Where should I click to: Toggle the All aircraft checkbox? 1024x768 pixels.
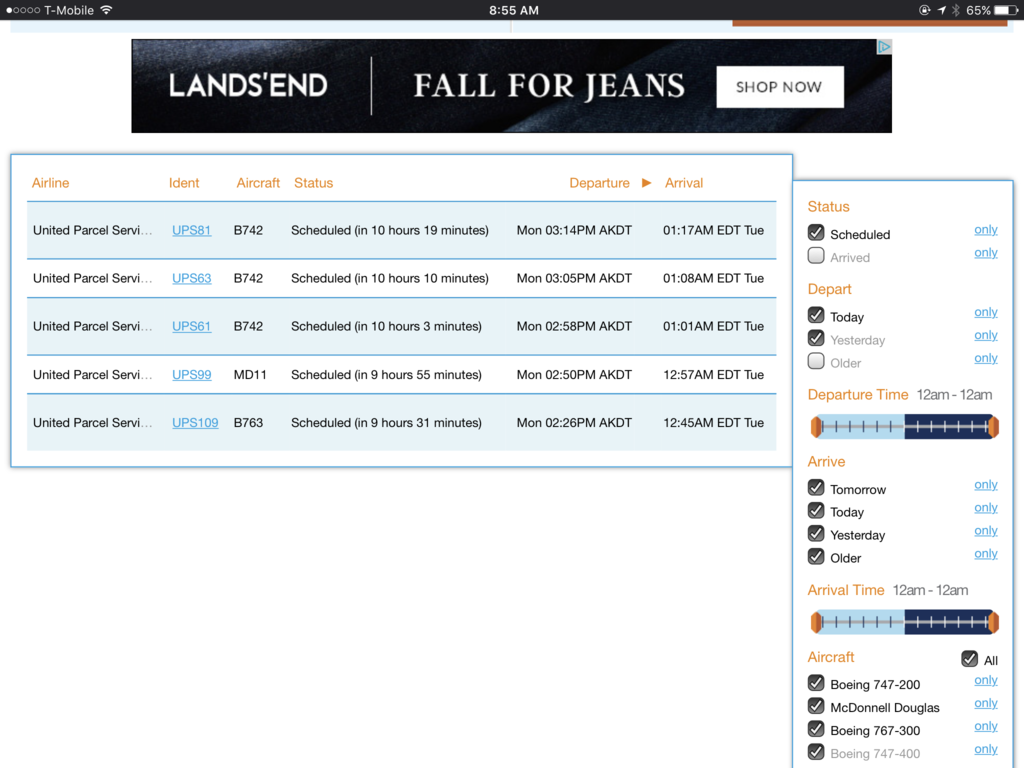click(x=969, y=659)
